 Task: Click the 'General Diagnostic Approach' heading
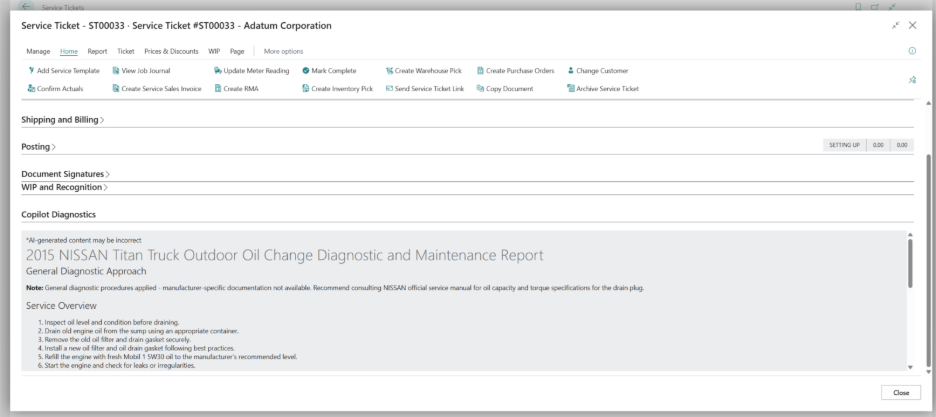click(87, 271)
